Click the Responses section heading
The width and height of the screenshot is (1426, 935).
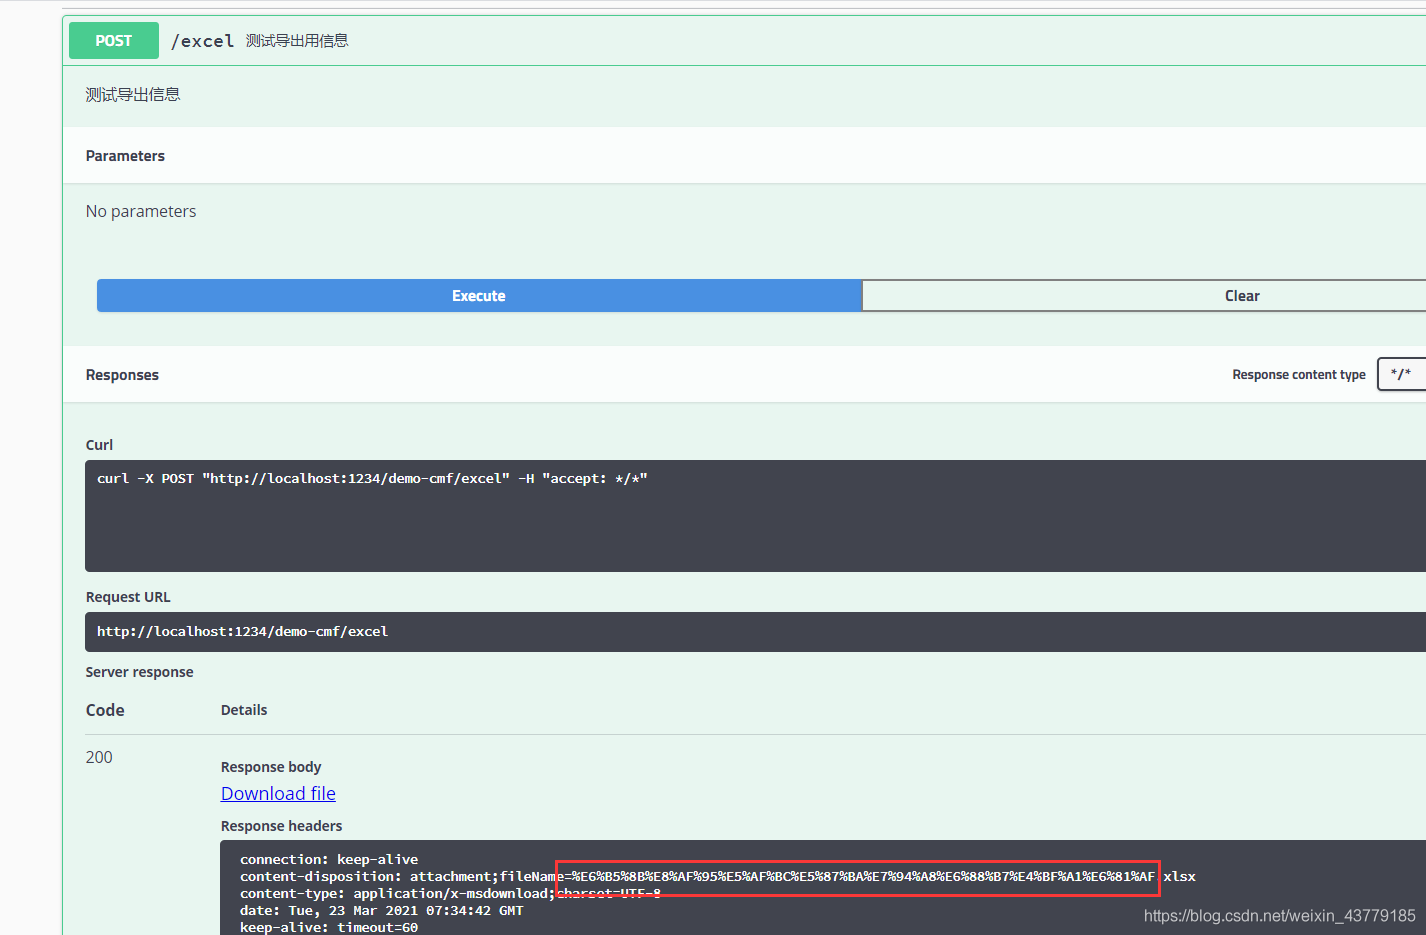122,375
